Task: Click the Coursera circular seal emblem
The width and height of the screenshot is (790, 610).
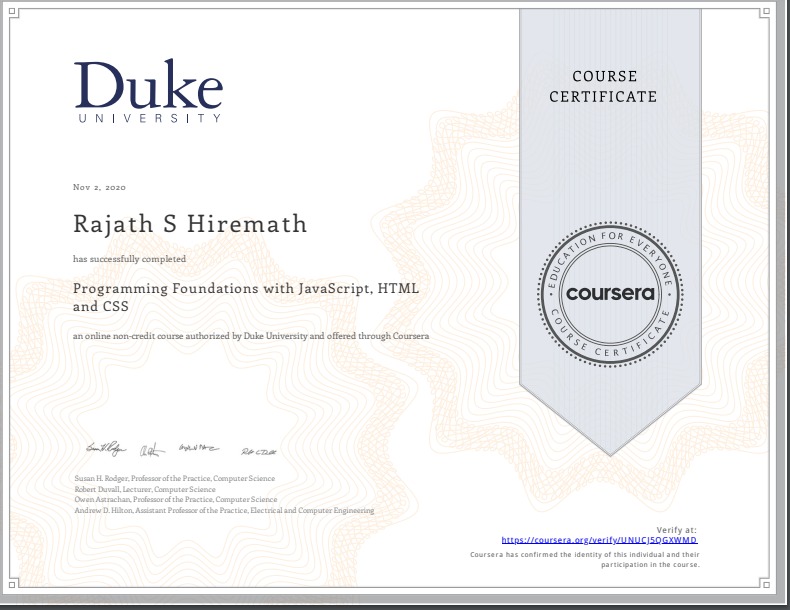Action: click(609, 294)
